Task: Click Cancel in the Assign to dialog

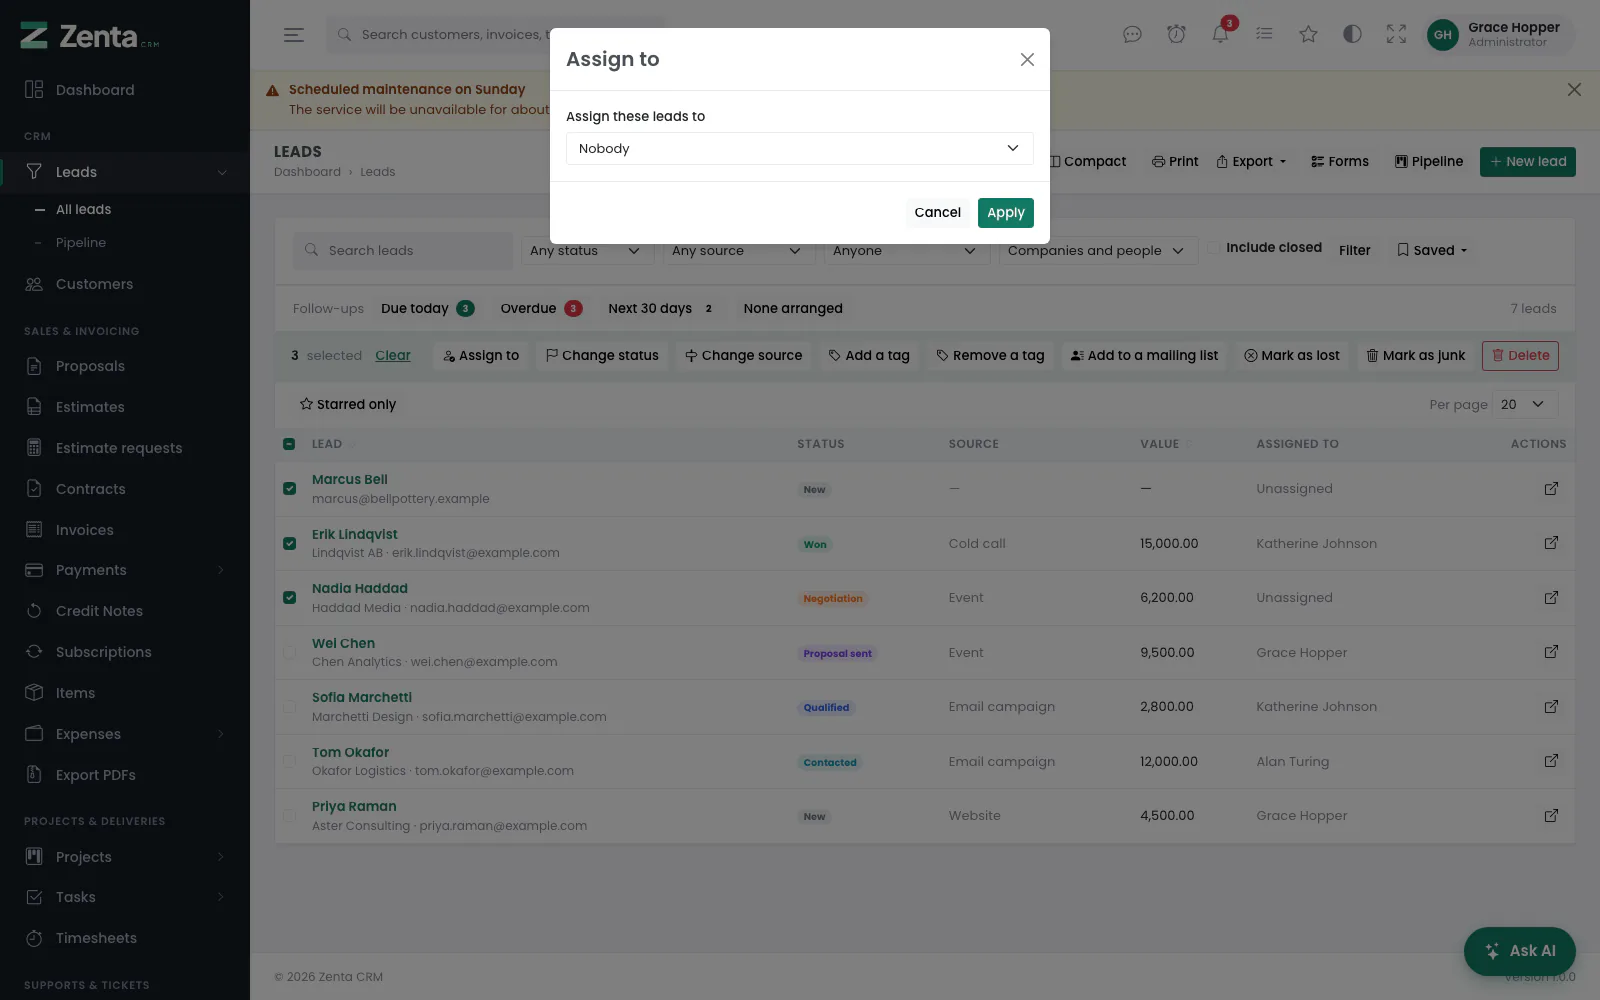Action: [937, 212]
